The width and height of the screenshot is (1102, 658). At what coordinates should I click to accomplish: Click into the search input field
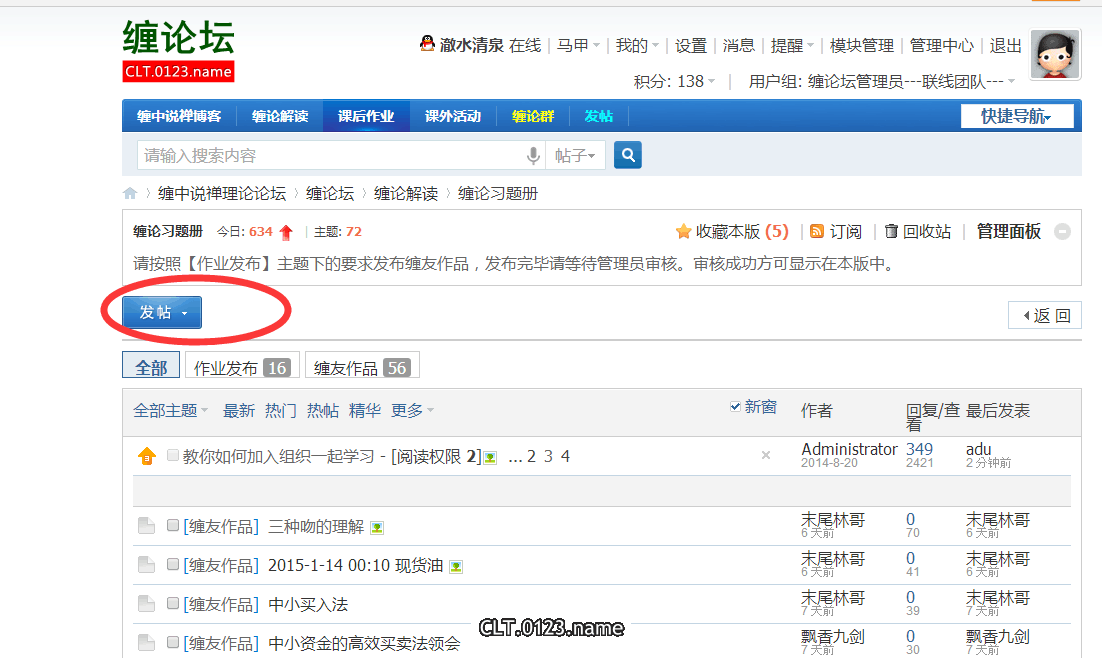coord(330,156)
